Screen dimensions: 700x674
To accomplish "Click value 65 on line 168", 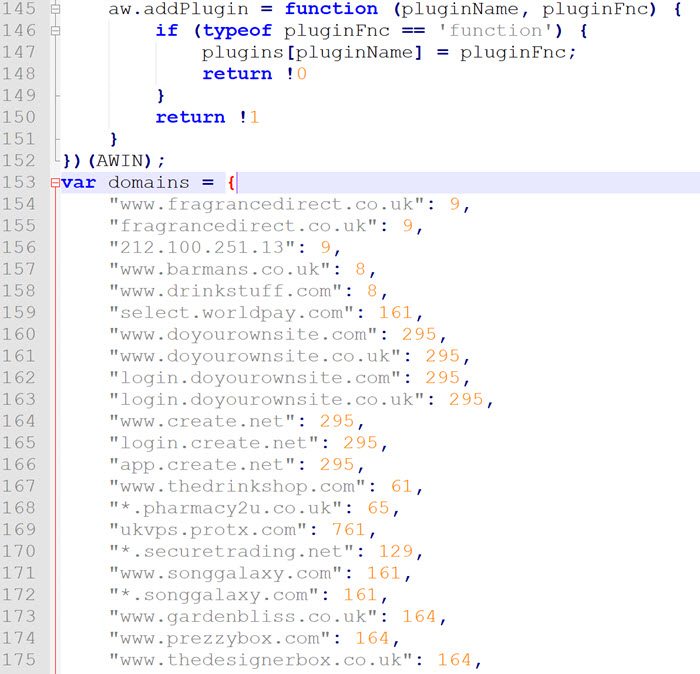I will 378,508.
